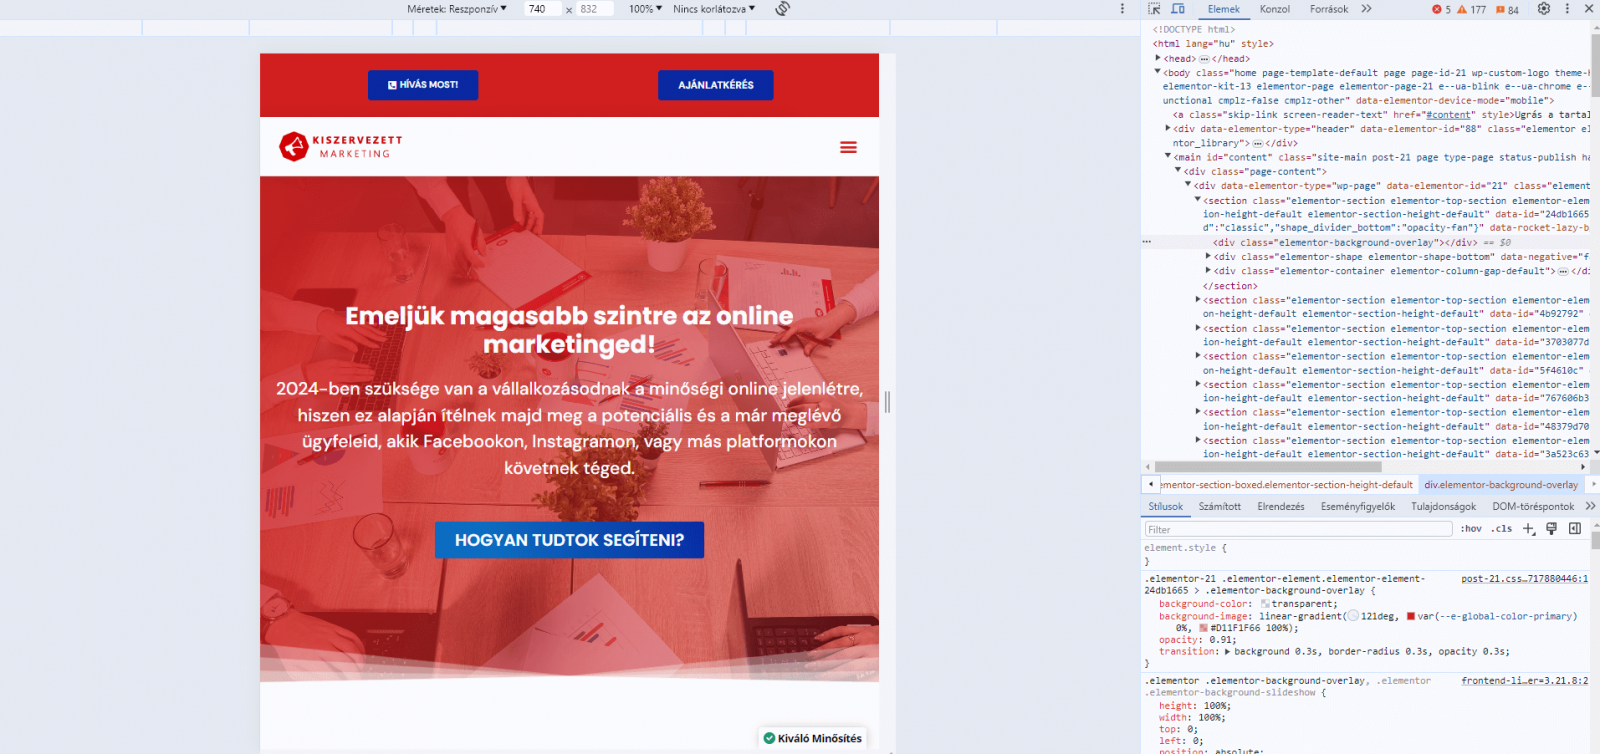Open device toolbar more options menu

click(x=1122, y=9)
